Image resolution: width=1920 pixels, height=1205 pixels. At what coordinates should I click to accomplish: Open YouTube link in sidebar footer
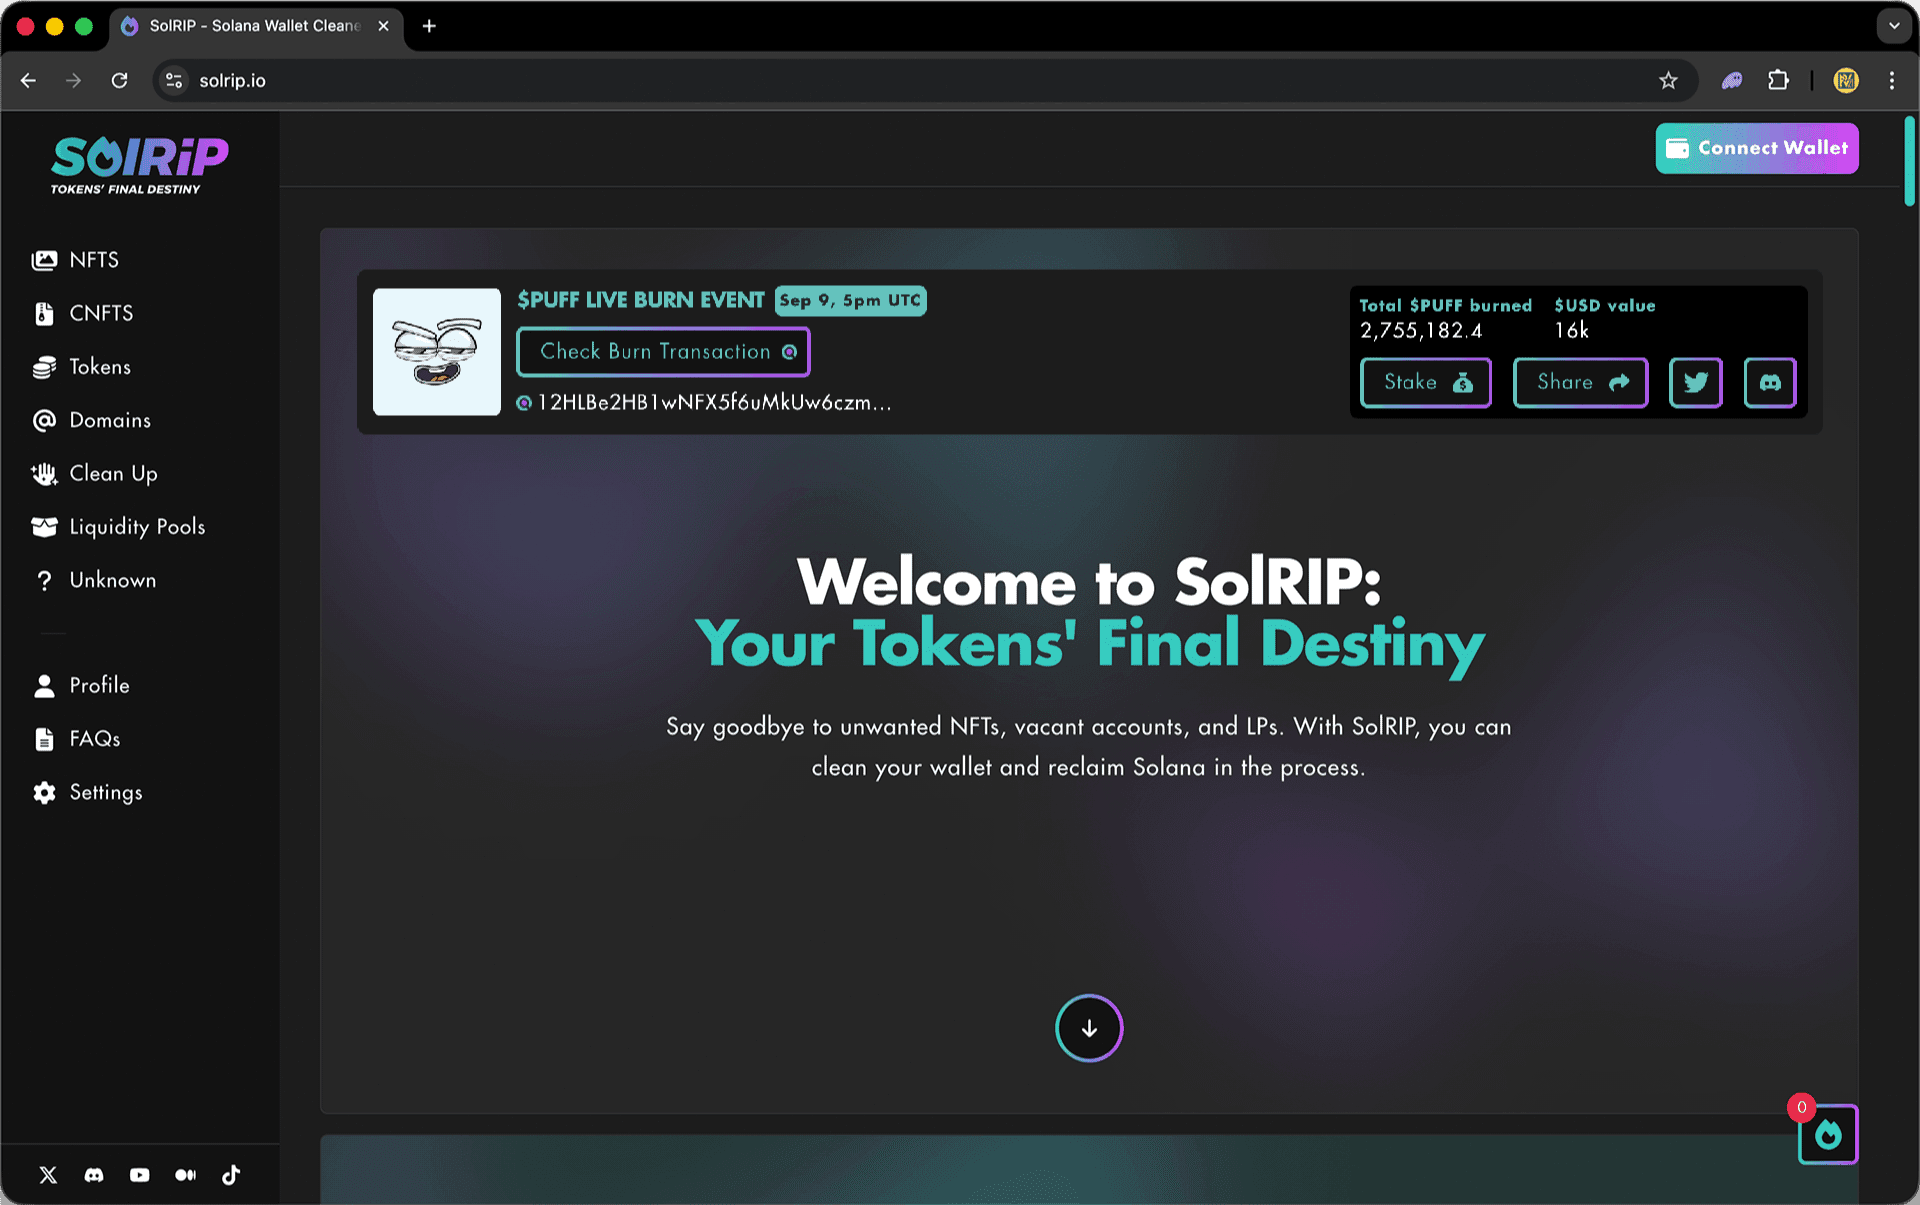(x=140, y=1175)
